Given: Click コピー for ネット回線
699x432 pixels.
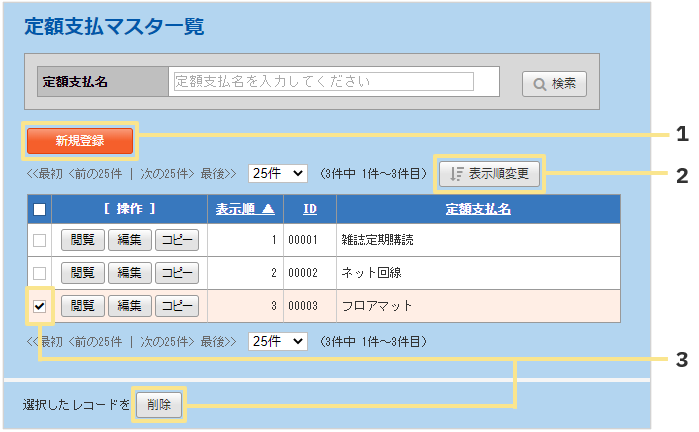Looking at the screenshot, I should pyautogui.click(x=177, y=273).
